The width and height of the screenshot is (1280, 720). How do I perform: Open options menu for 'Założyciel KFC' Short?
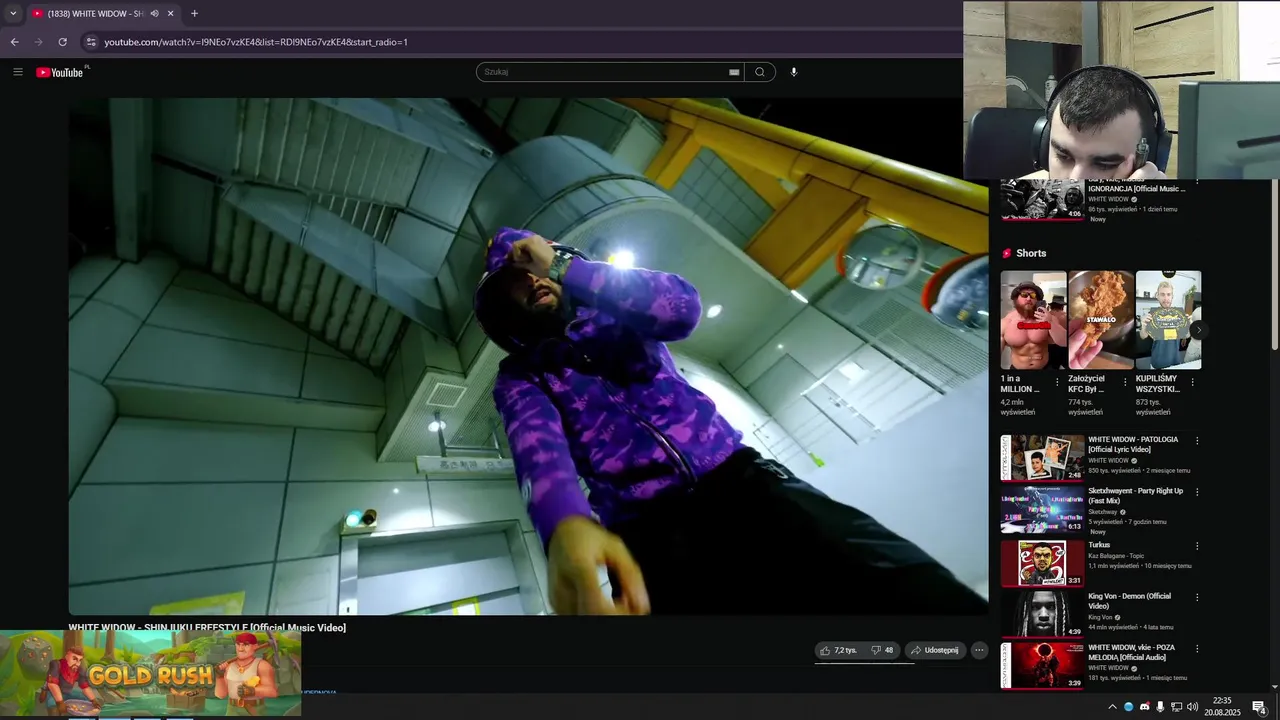1124,382
